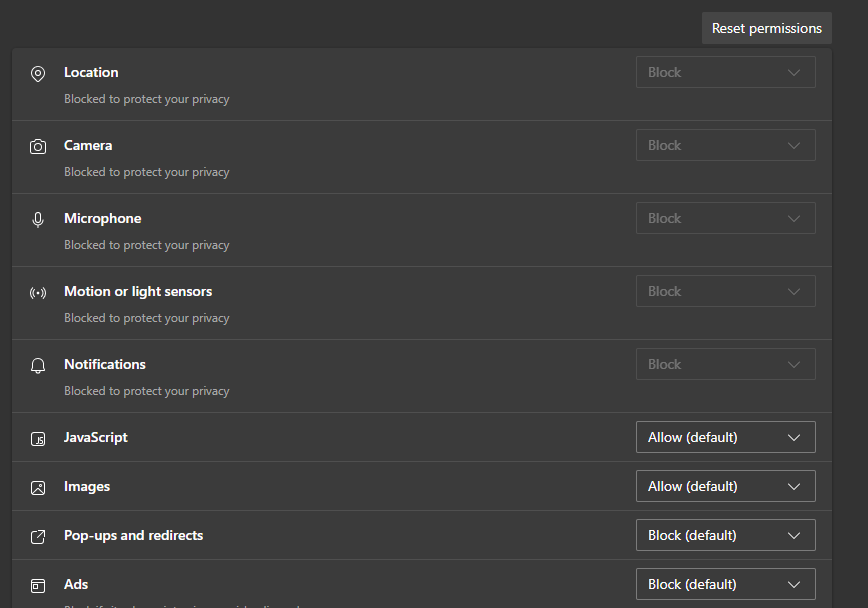868x608 pixels.
Task: Select the Location settings row
Action: (x=300, y=84)
